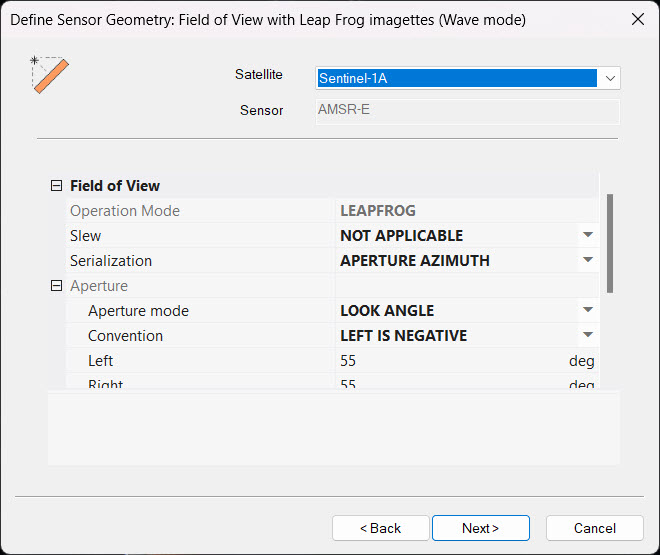Open the Serialization dropdown arrow
660x555 pixels.
[588, 261]
